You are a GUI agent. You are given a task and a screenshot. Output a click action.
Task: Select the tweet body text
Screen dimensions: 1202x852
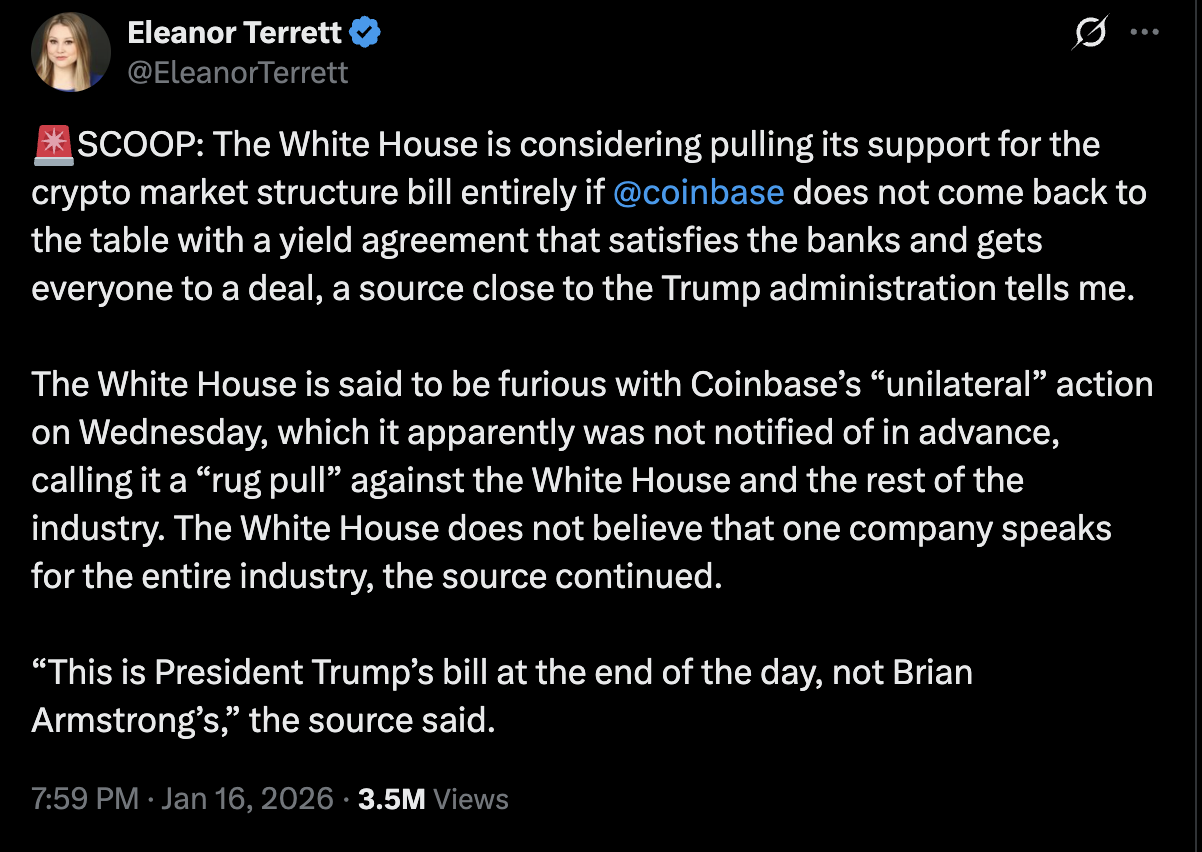click(590, 430)
